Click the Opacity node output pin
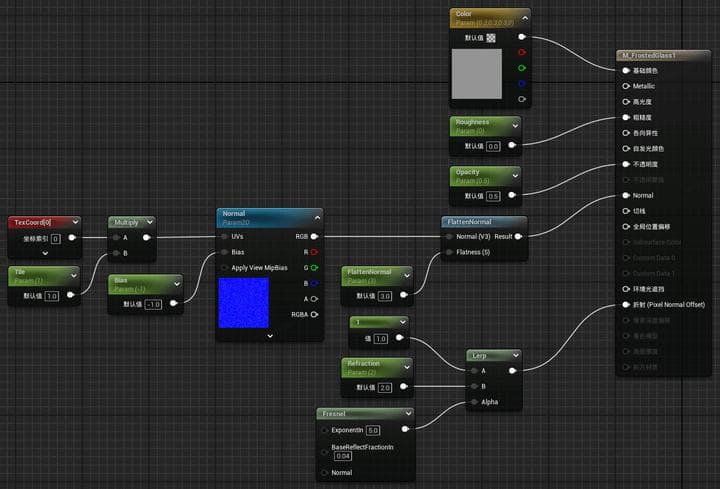Viewport: 720px width, 489px height. click(512, 195)
